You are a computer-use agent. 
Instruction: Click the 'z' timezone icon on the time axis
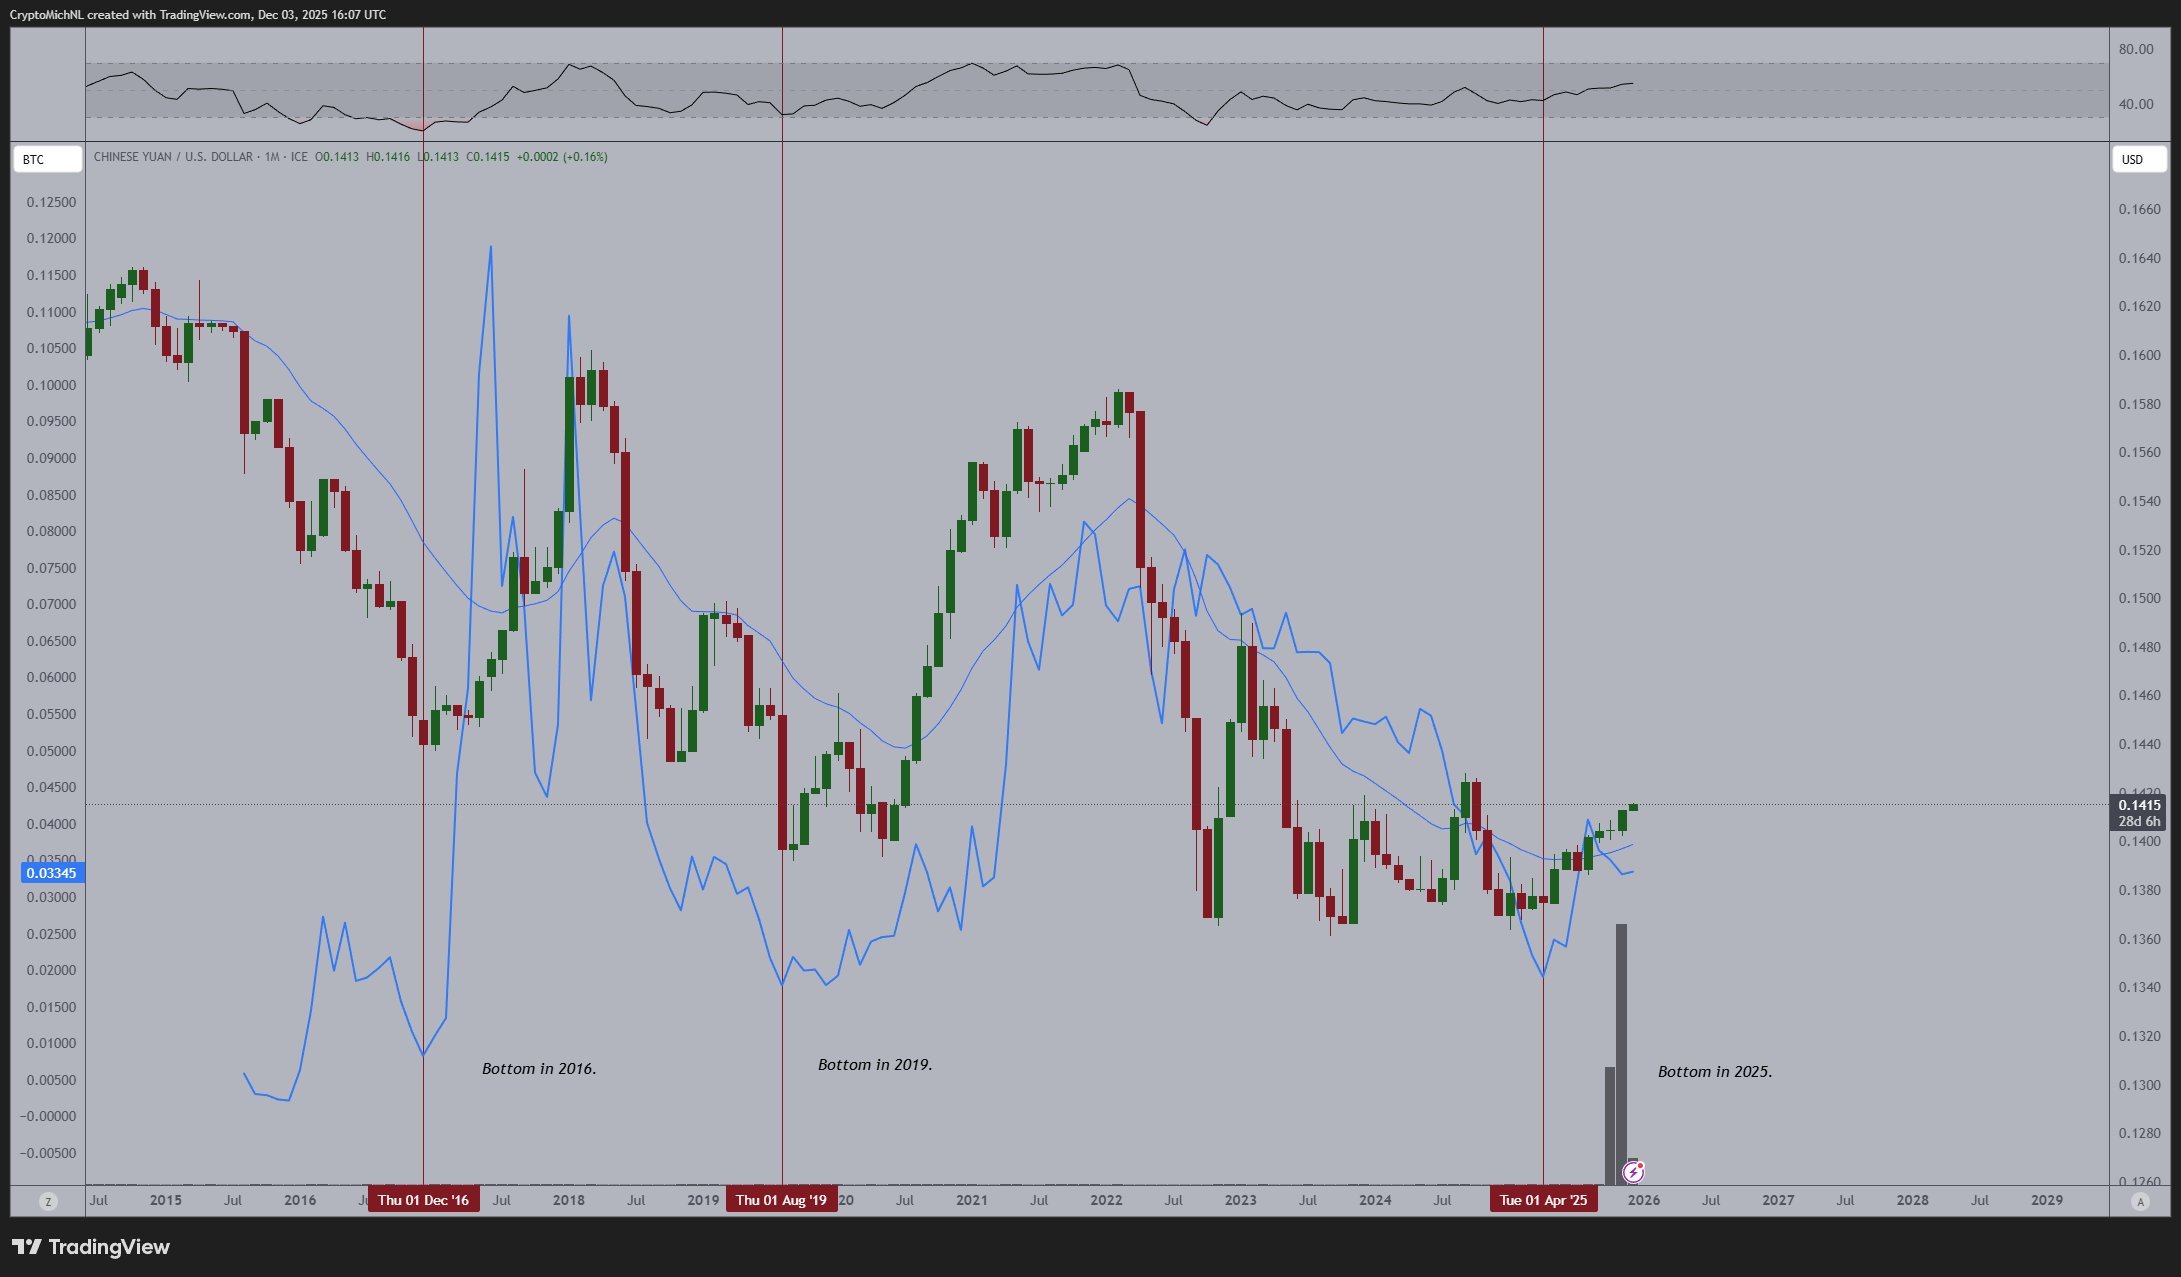[49, 1200]
